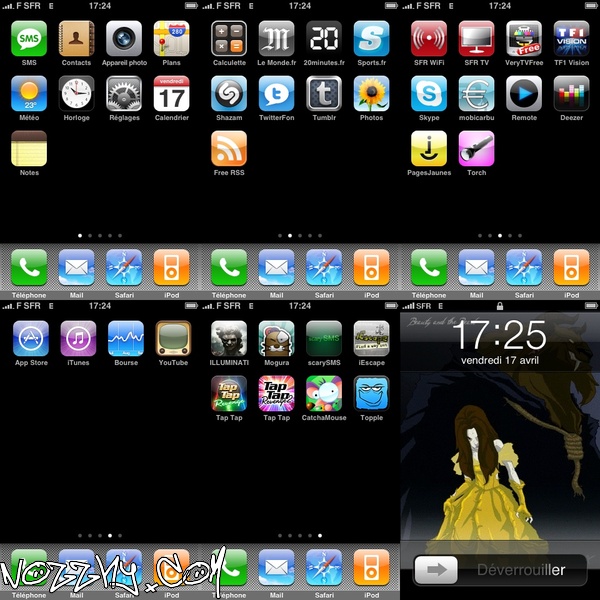The image size is (600, 600).
Task: Open the yellow Notes app
Action: coord(29,149)
